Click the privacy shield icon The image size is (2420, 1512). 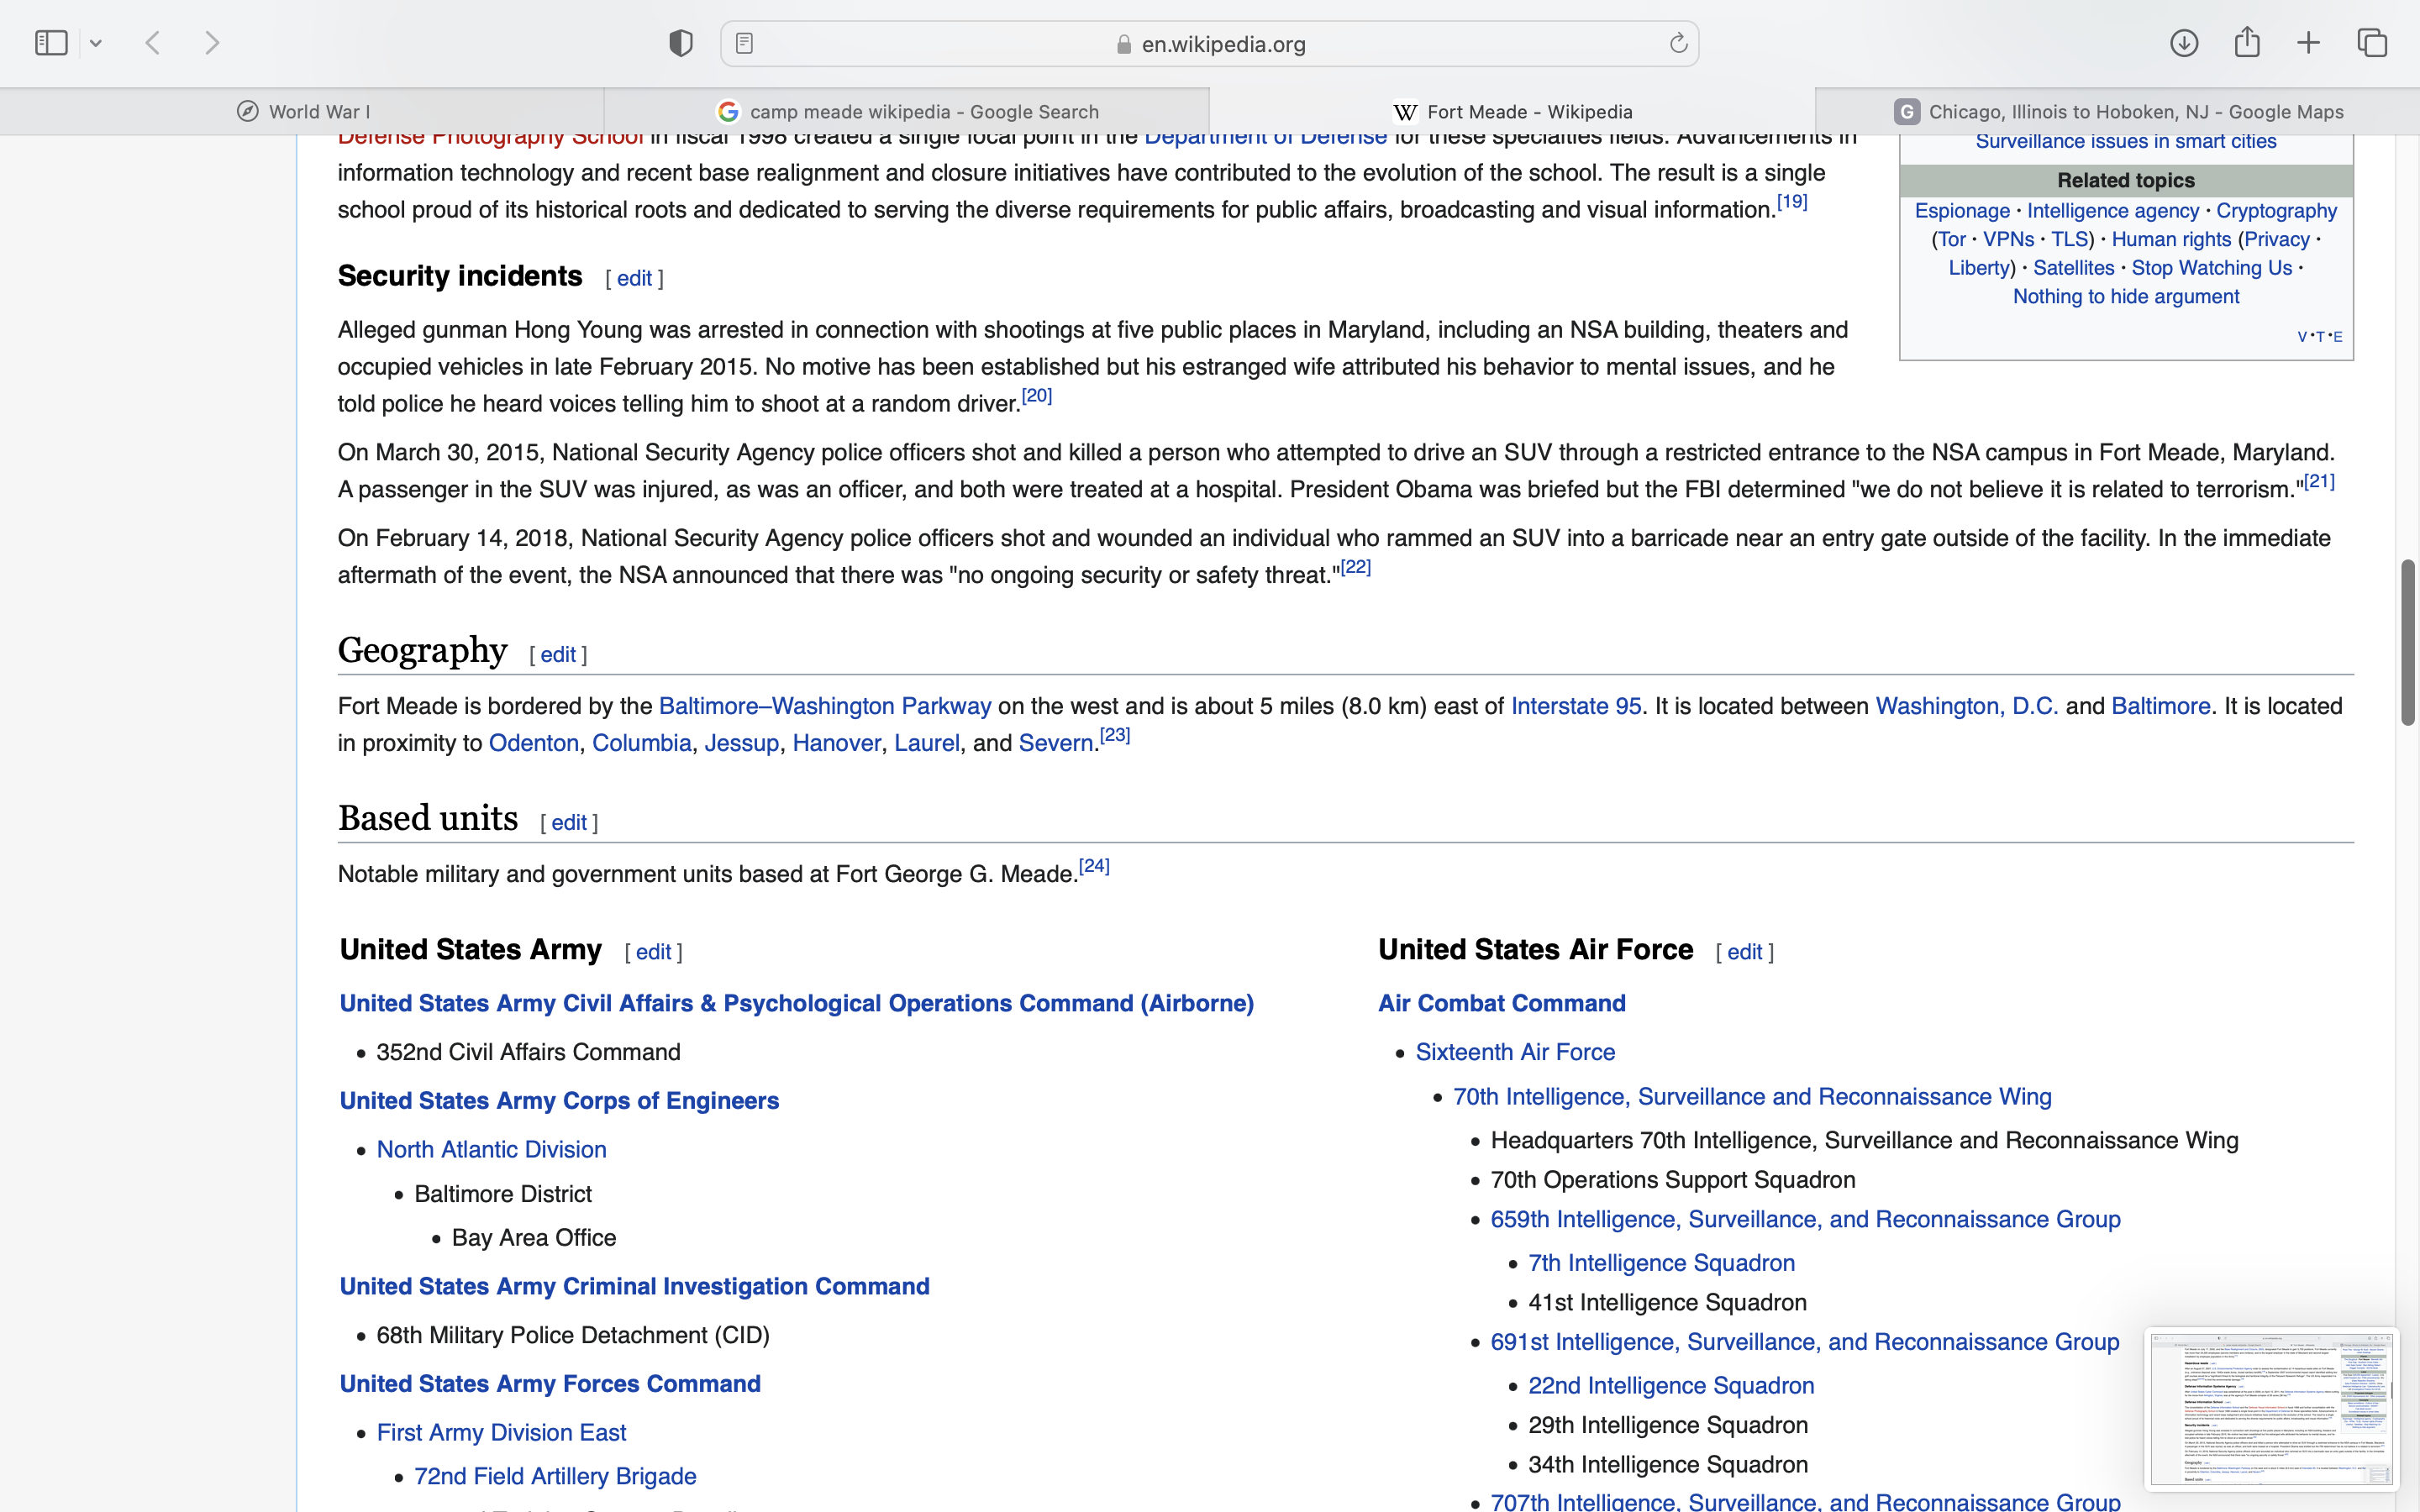click(681, 43)
